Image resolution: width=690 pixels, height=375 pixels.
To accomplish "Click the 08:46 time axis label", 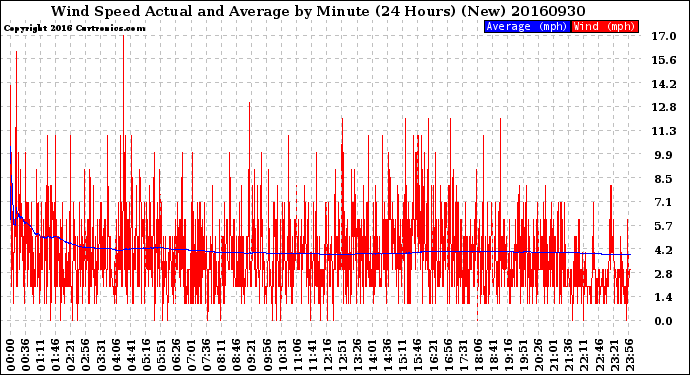I will click(236, 355).
